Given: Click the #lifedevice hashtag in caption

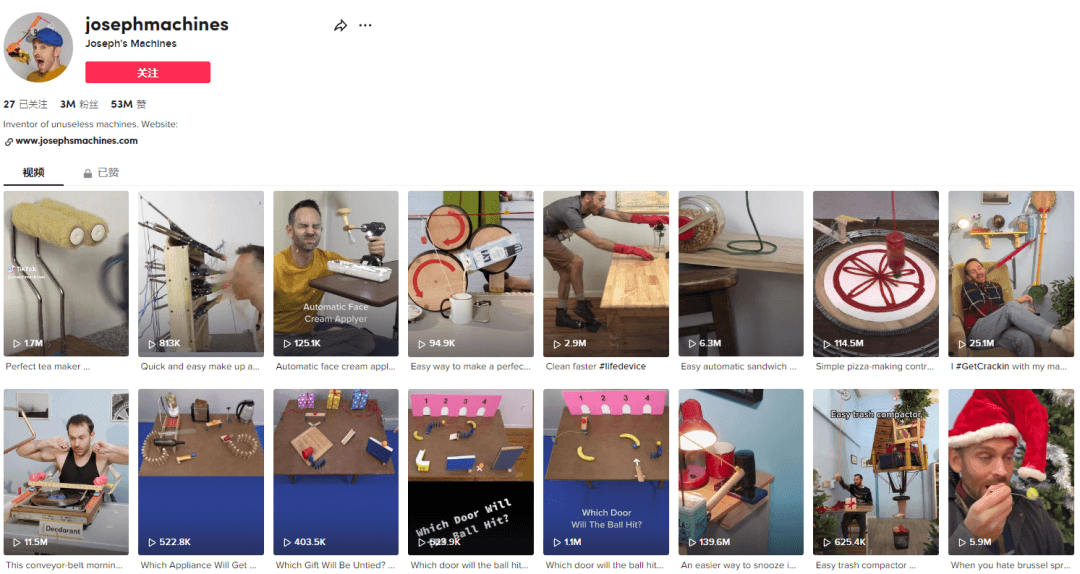Looking at the screenshot, I should [x=623, y=367].
